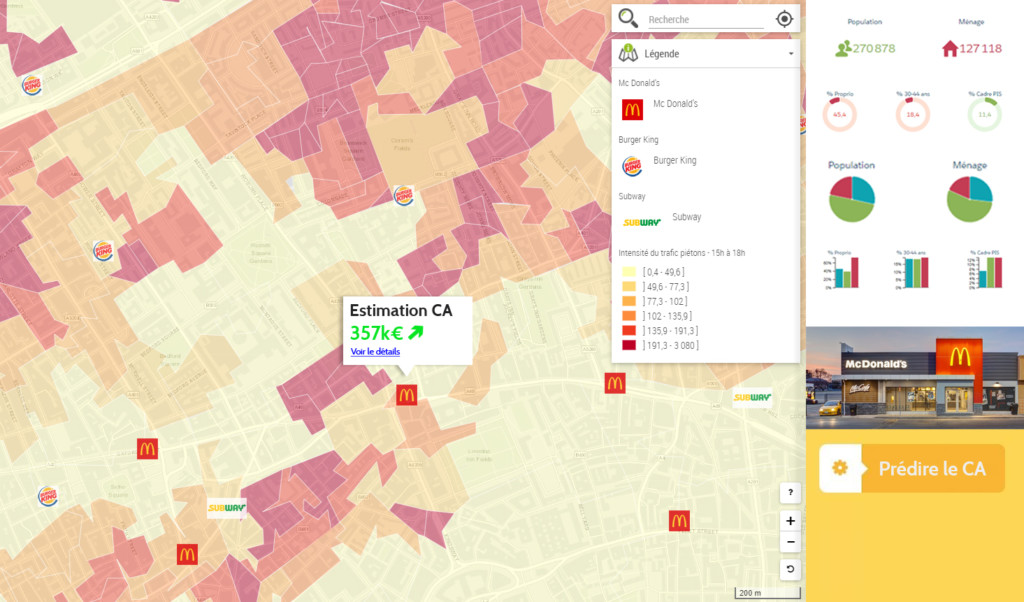Click the Subway logo in the legend
Image resolution: width=1024 pixels, height=602 pixels.
click(x=641, y=223)
